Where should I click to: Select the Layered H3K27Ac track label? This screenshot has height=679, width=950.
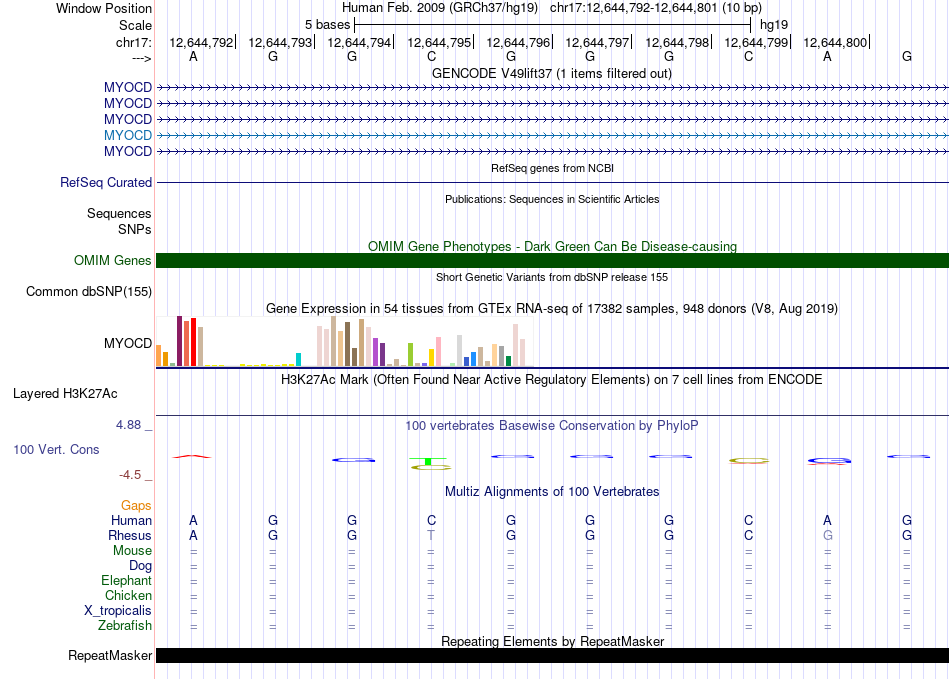coord(65,394)
